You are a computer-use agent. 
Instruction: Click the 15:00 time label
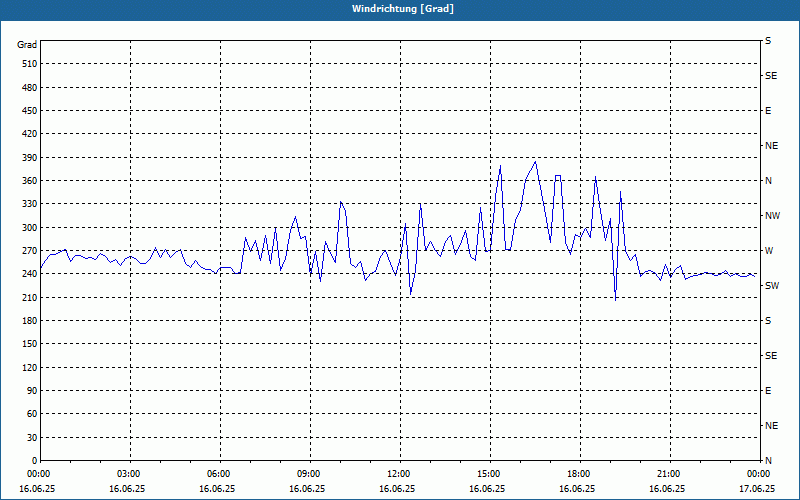pos(489,474)
